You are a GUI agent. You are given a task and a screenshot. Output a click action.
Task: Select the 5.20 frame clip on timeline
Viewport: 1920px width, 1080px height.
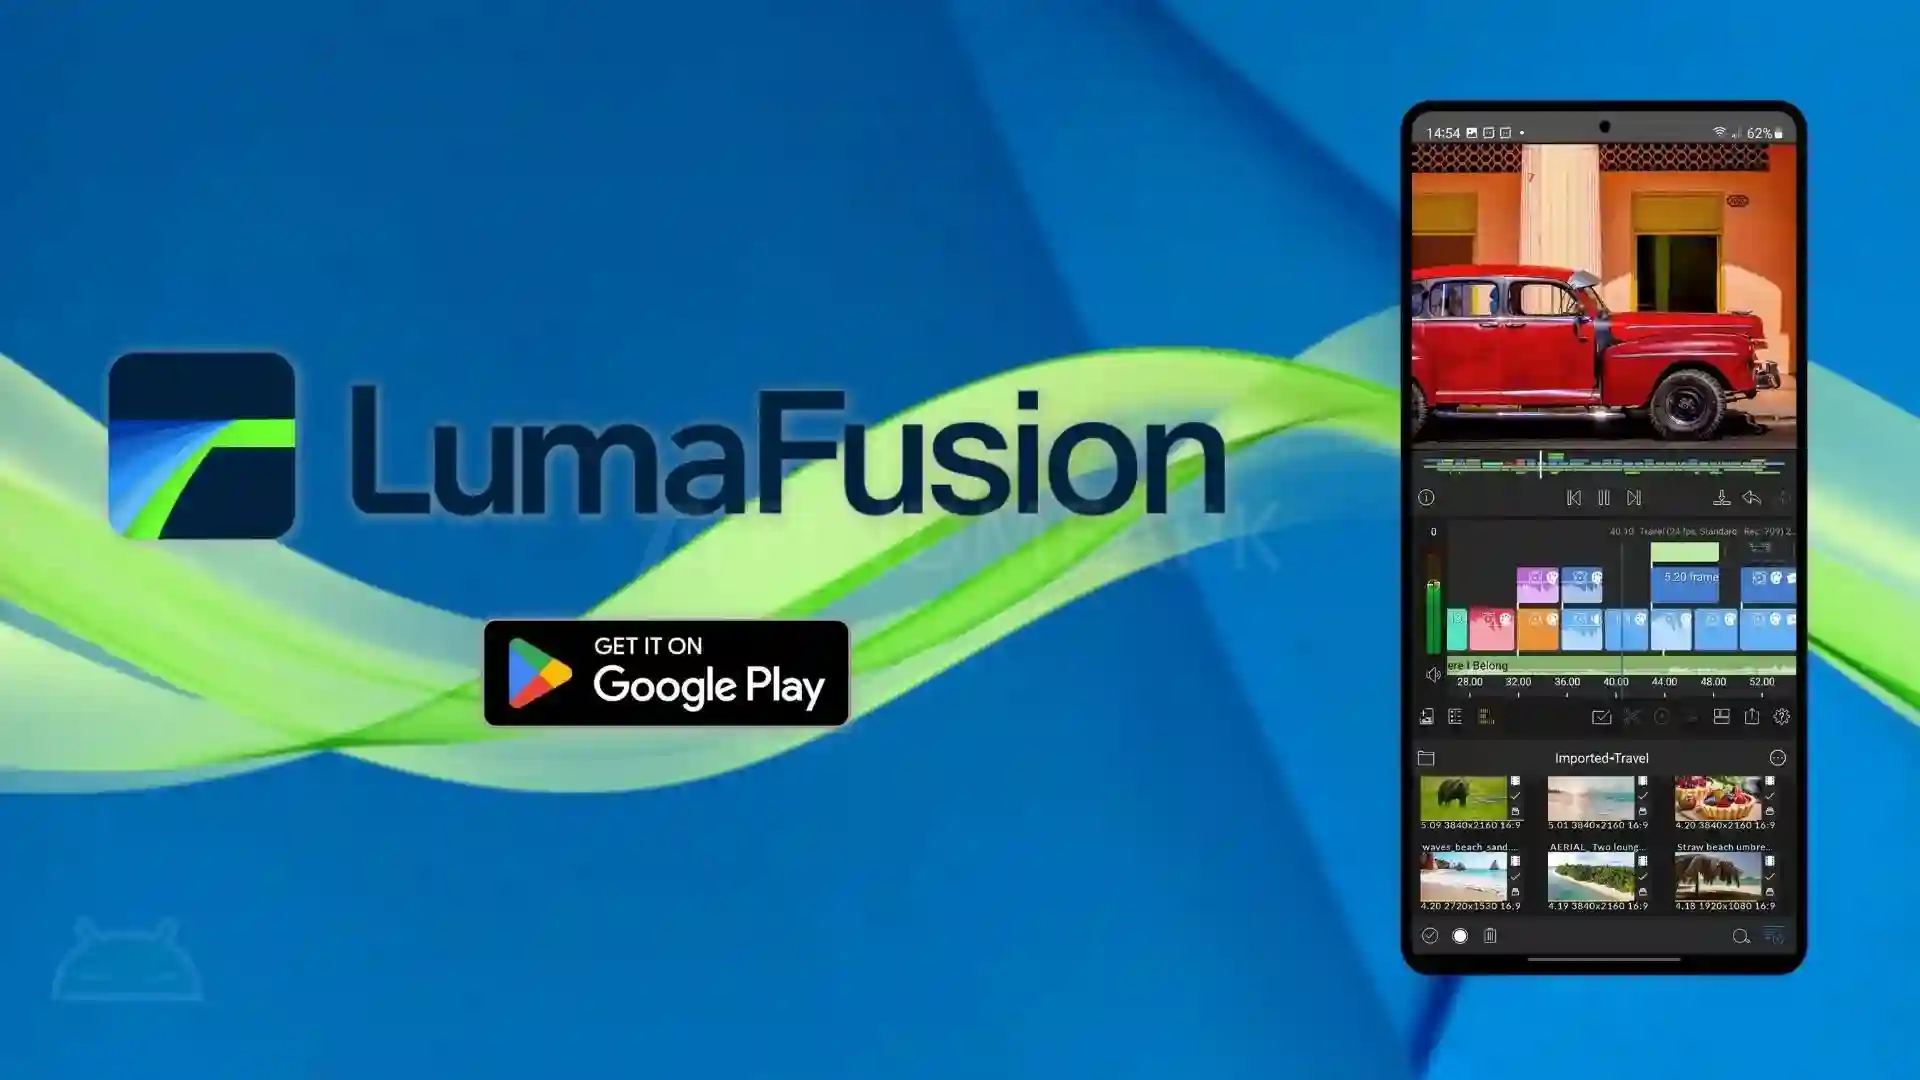tap(1689, 576)
